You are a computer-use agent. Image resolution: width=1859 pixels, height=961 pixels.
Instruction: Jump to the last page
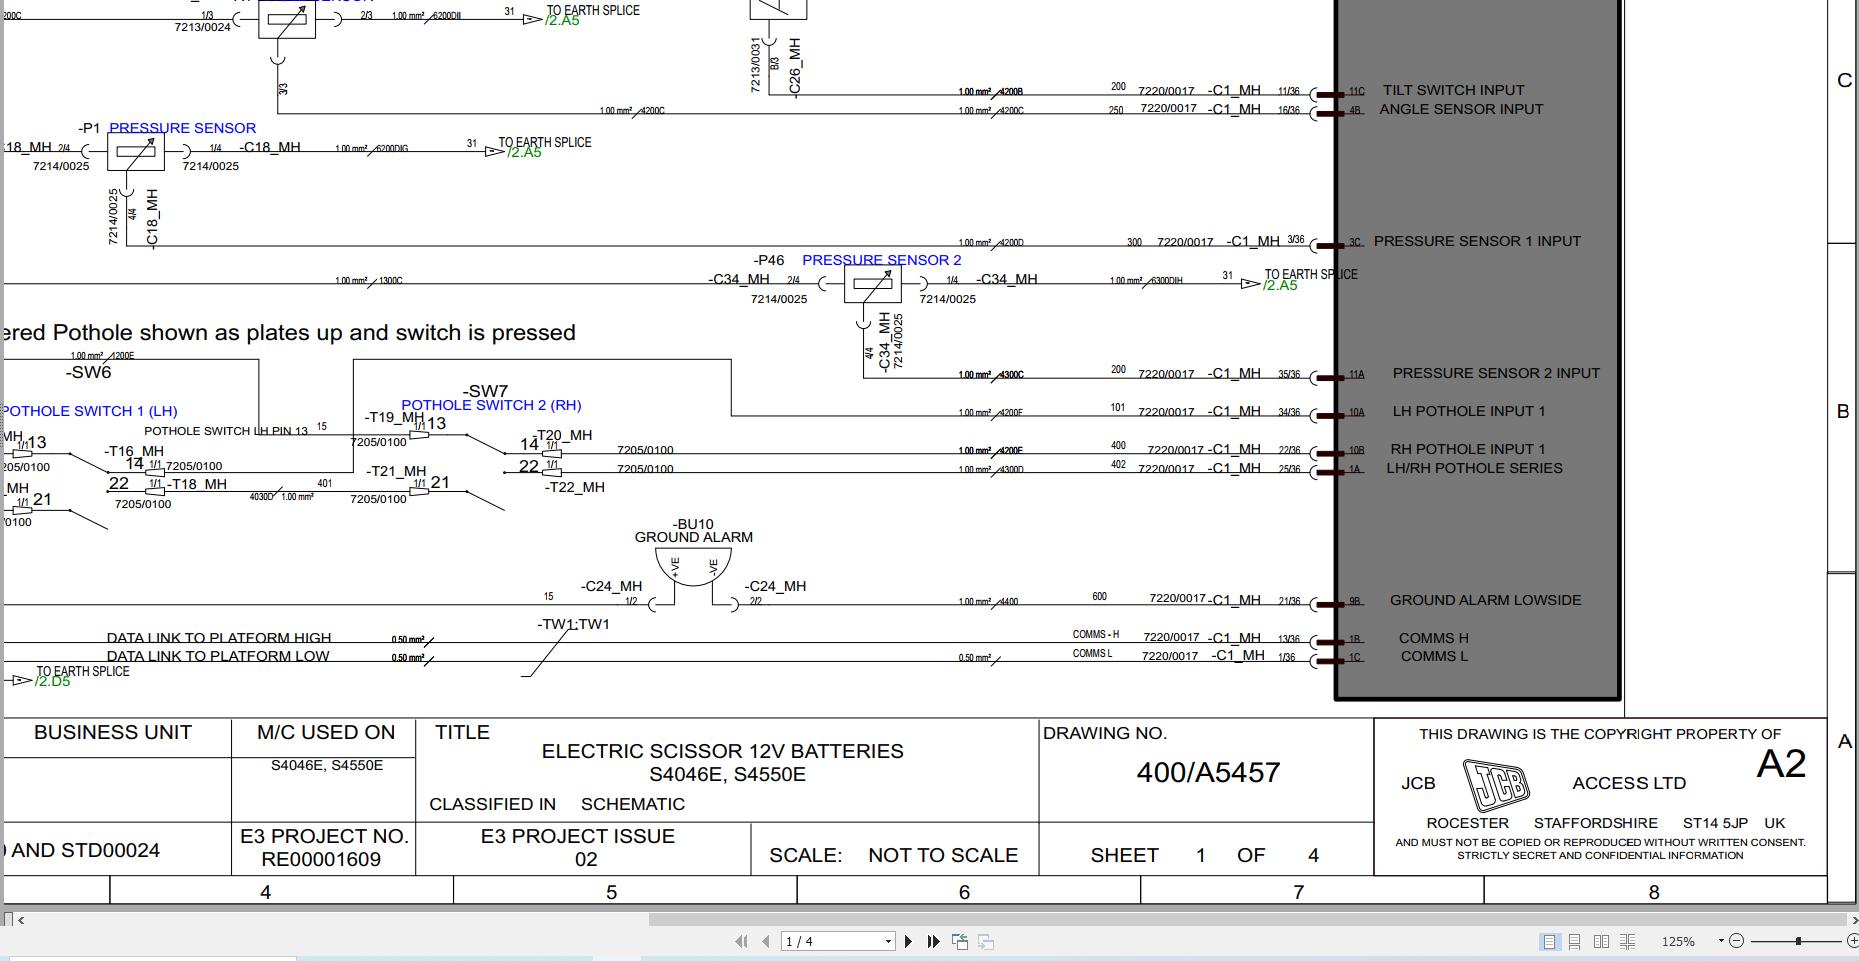coord(934,941)
